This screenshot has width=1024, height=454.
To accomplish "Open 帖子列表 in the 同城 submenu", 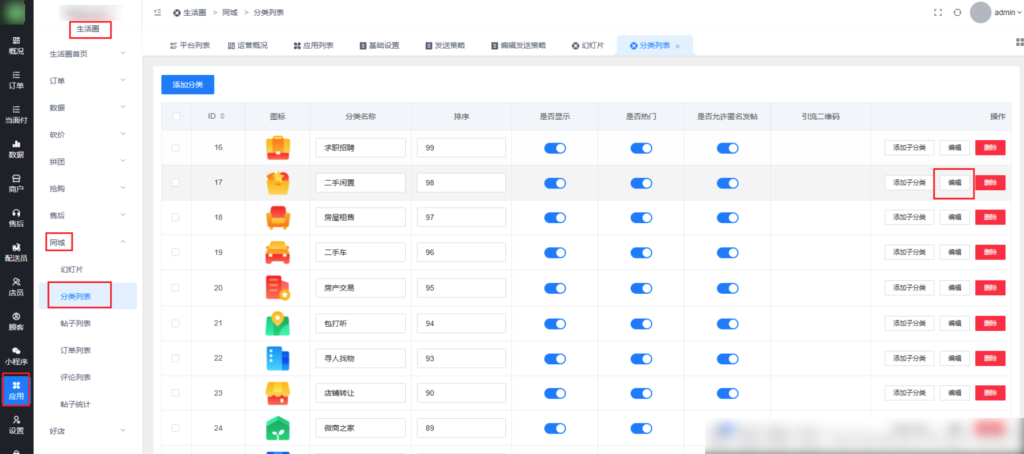I will point(75,323).
